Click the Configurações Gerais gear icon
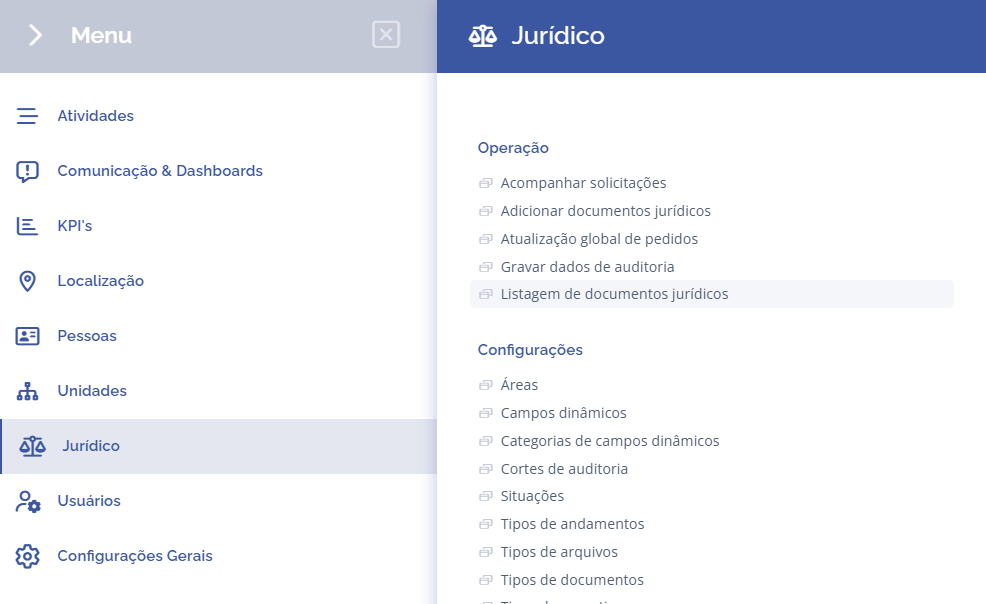 click(27, 556)
